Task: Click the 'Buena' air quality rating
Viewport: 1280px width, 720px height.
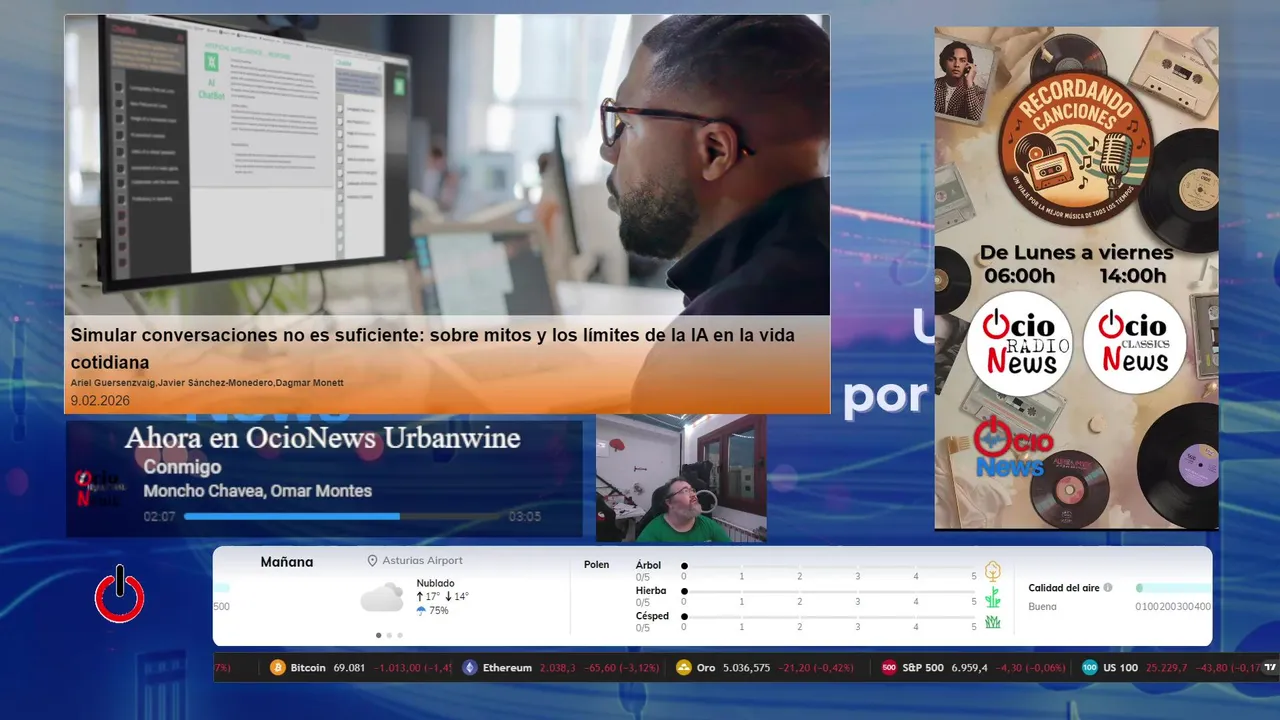Action: point(1042,607)
